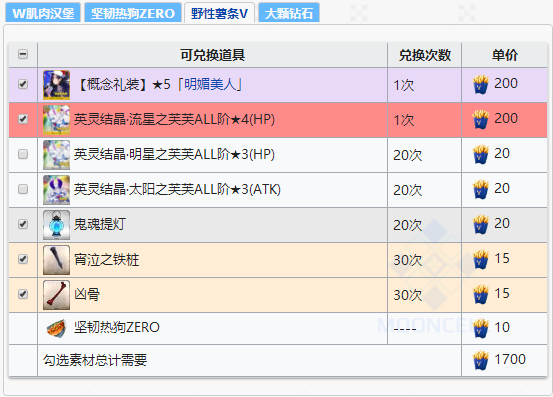Click the 单价 column header
This screenshot has width=553, height=397.
tap(504, 55)
